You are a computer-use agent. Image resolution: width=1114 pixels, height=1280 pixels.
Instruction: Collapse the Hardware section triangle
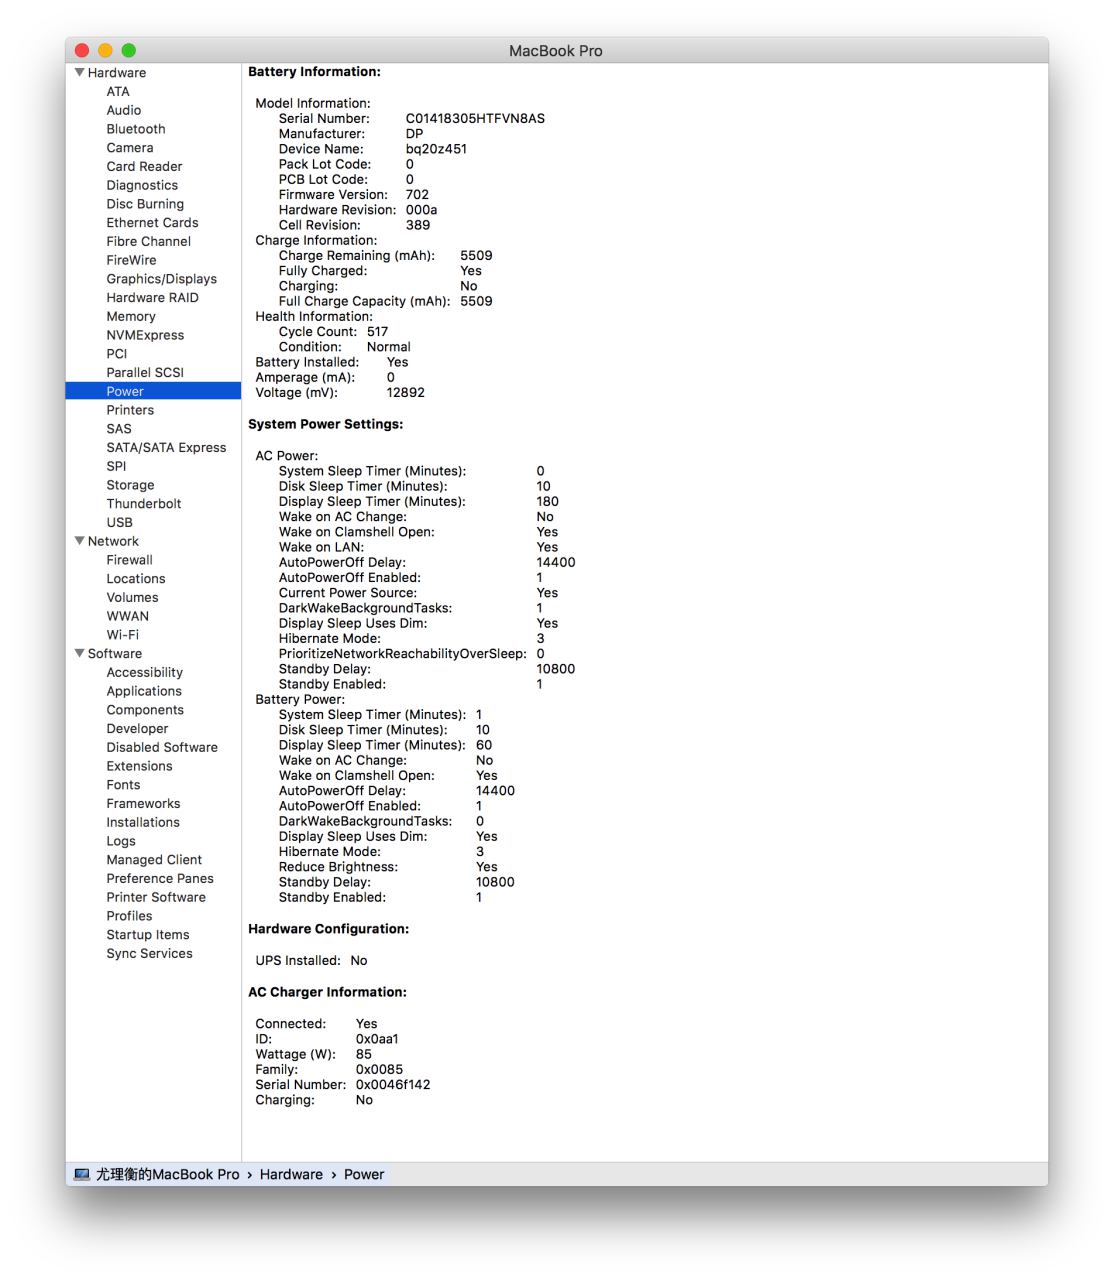click(x=80, y=72)
